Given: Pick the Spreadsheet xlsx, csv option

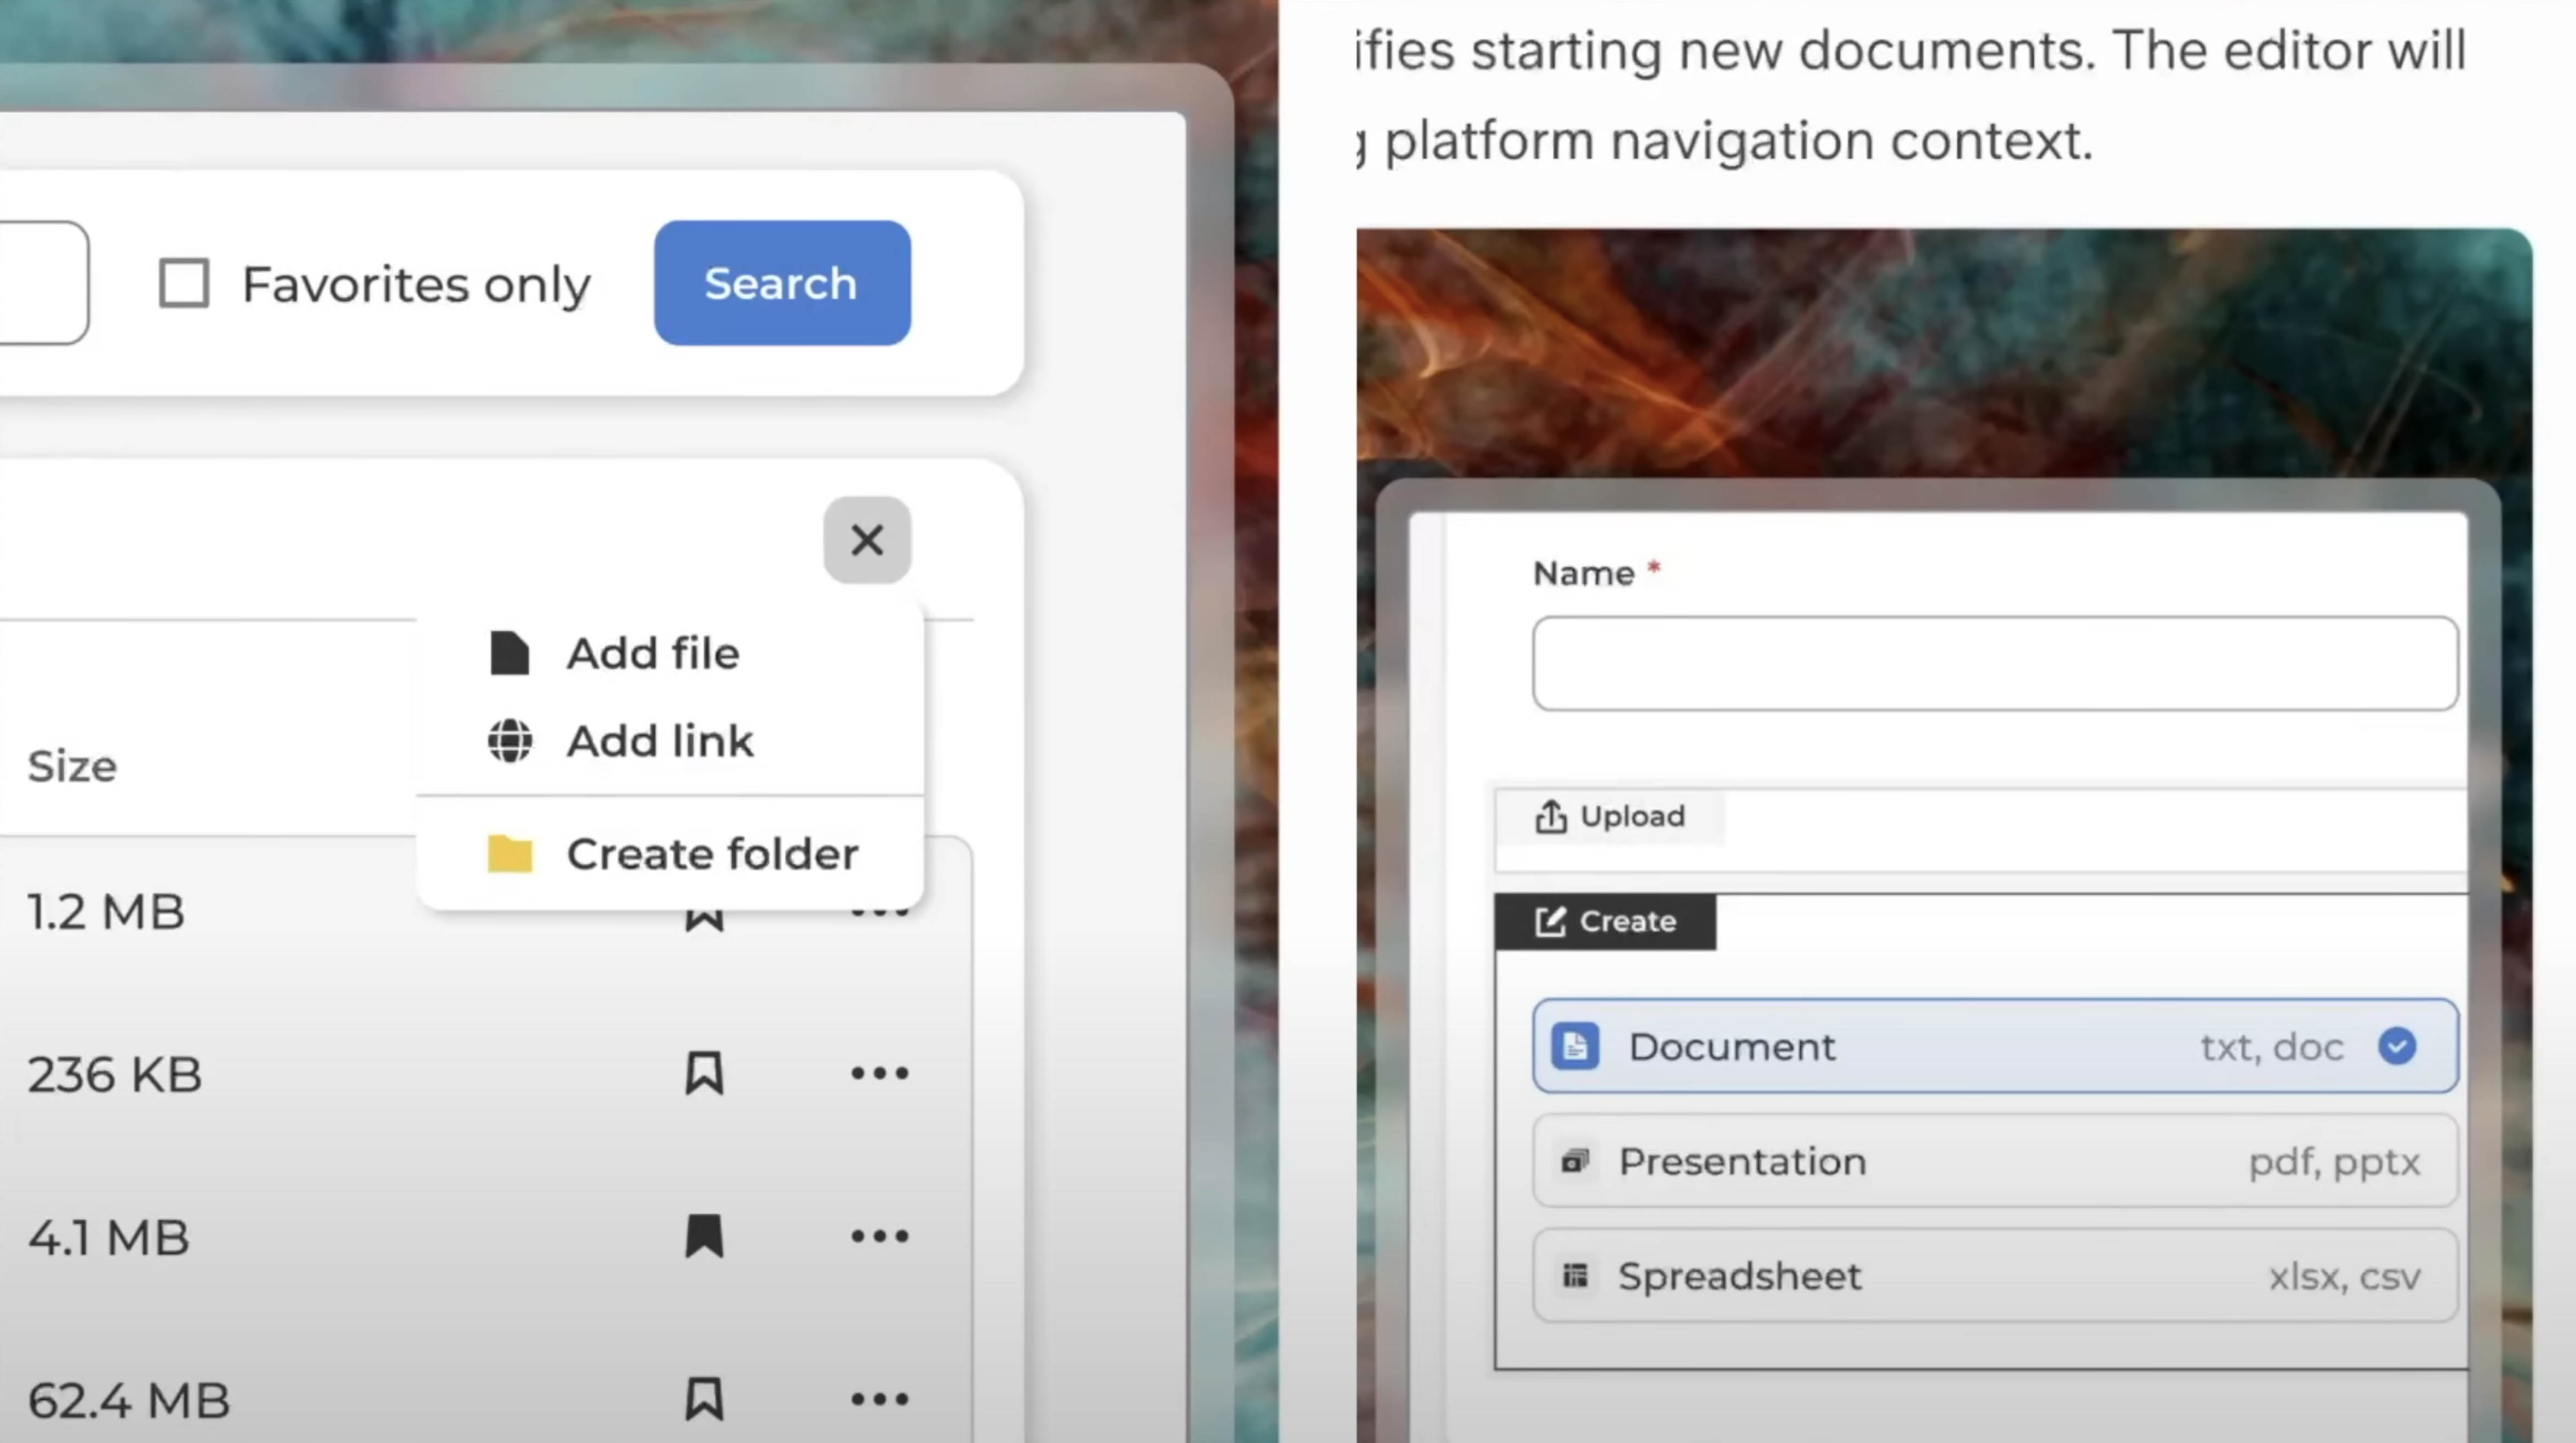Looking at the screenshot, I should click(x=1994, y=1276).
